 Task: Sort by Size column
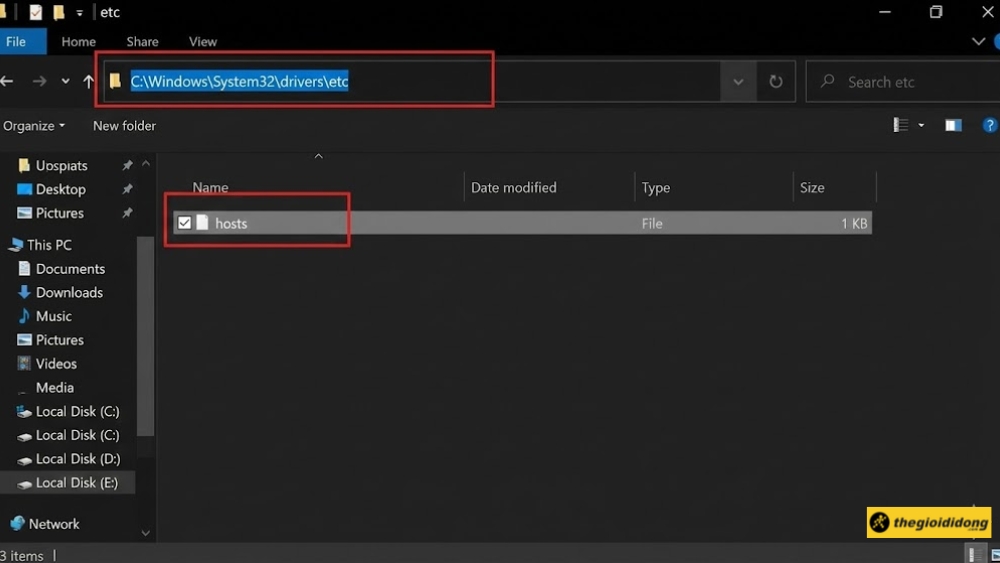click(812, 187)
